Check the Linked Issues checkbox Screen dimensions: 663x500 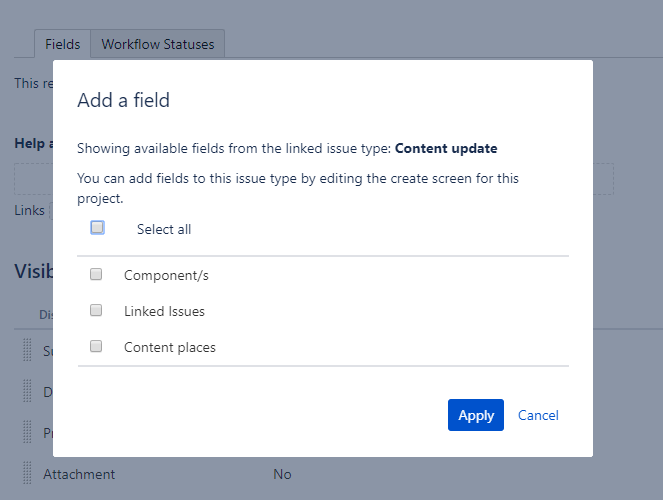pyautogui.click(x=96, y=310)
